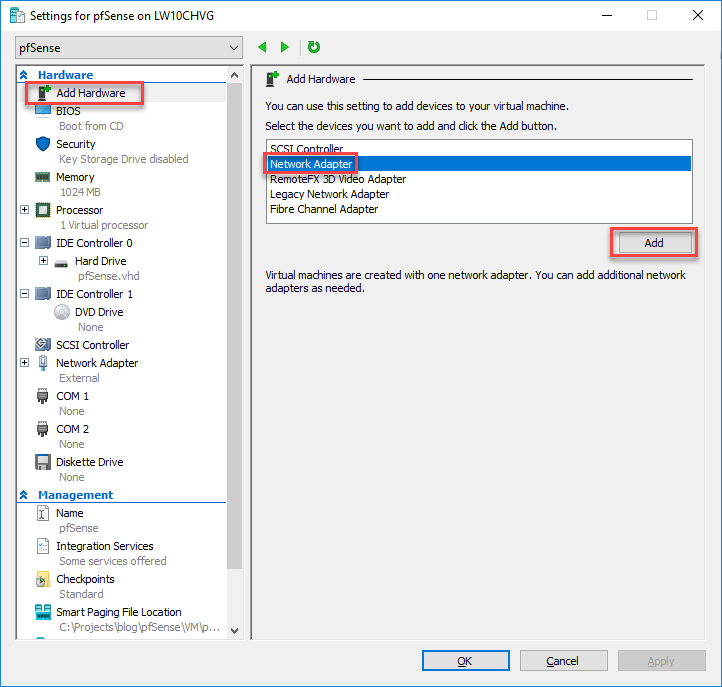Click the scroll up arrow in tree
Image resolution: width=722 pixels, height=687 pixels.
(x=234, y=75)
